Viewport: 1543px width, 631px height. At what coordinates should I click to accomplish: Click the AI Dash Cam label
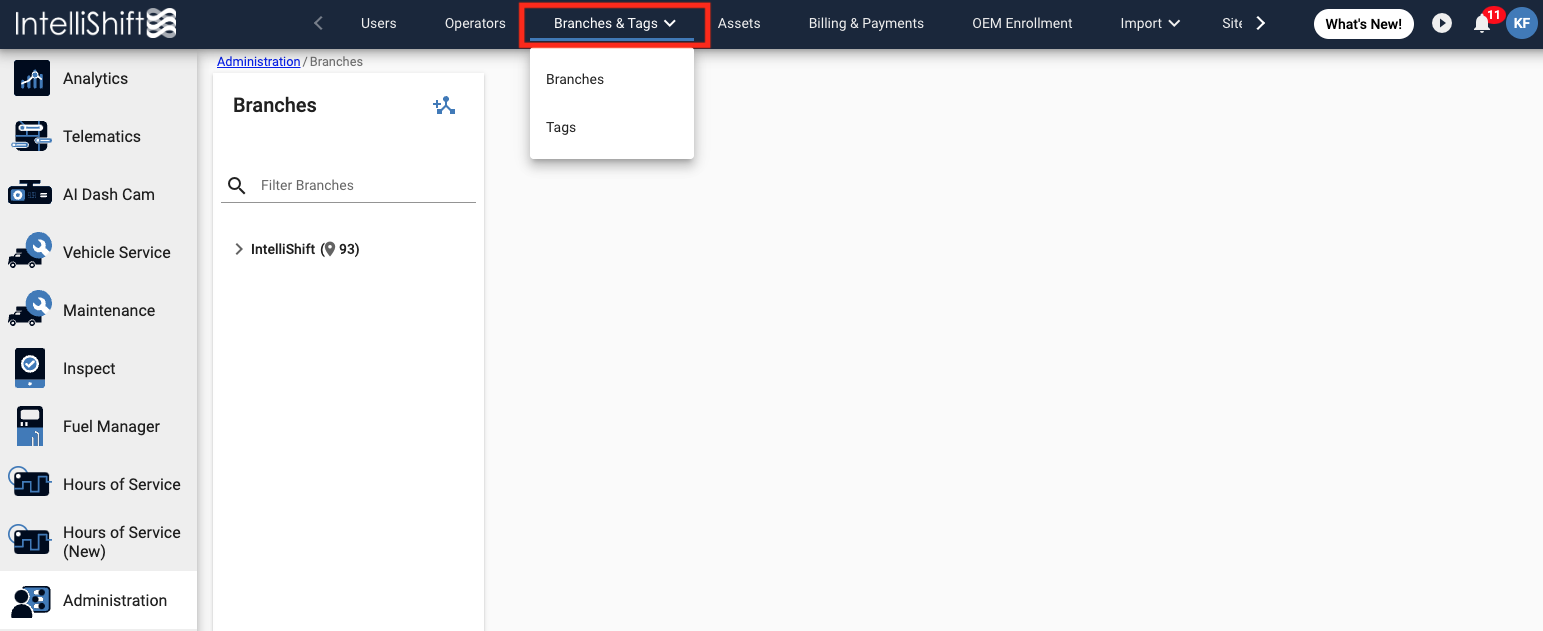[x=109, y=194]
